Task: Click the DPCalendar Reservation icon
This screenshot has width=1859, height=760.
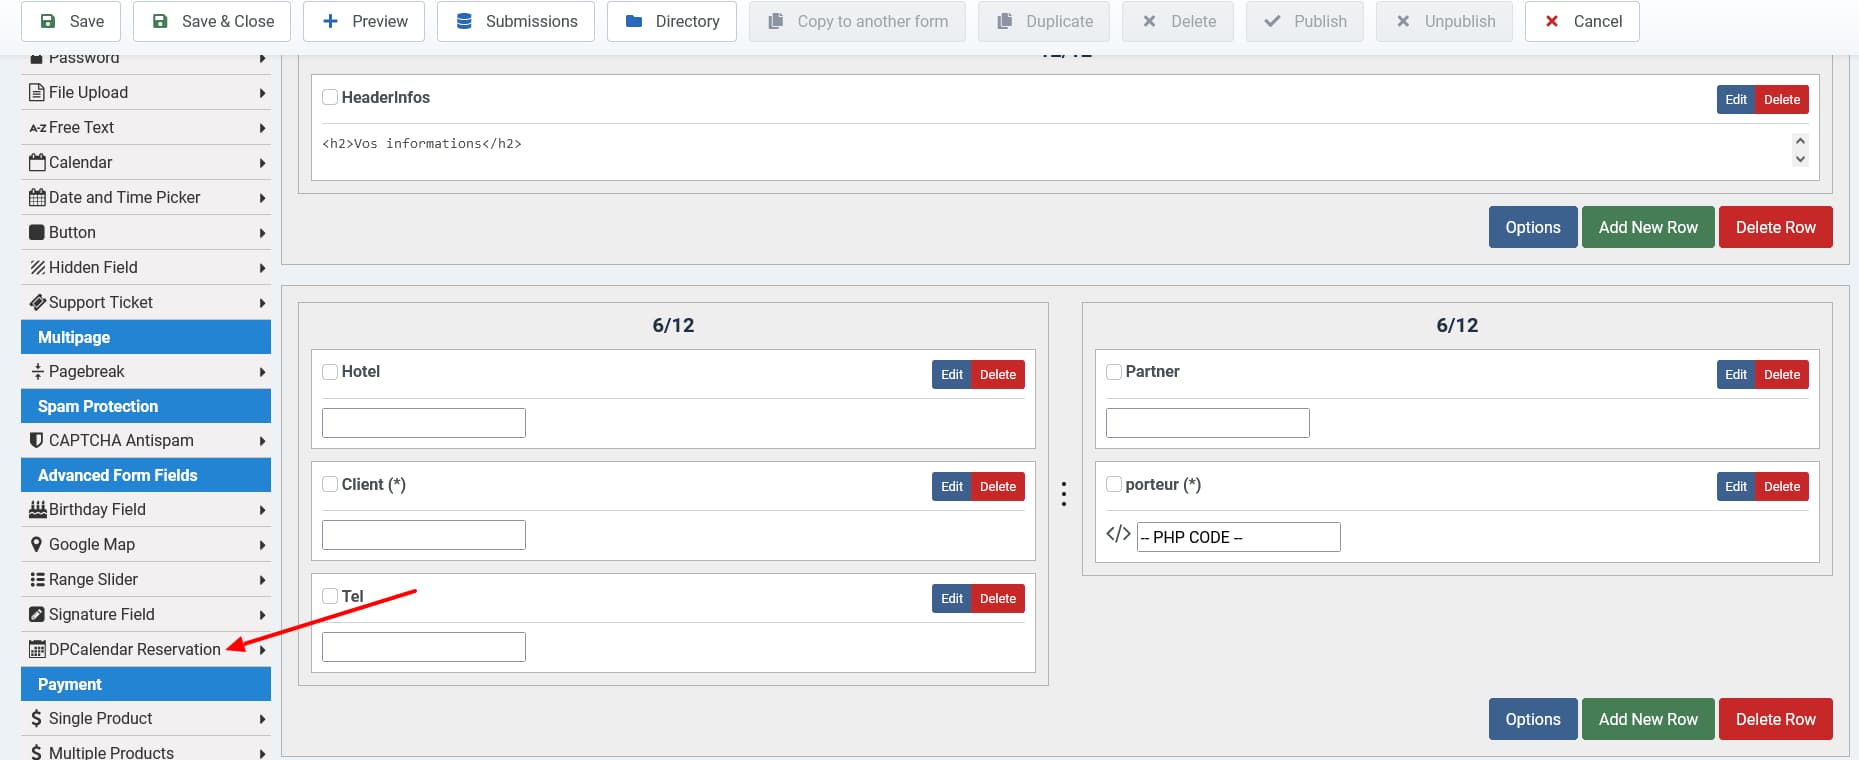Action: coord(37,649)
